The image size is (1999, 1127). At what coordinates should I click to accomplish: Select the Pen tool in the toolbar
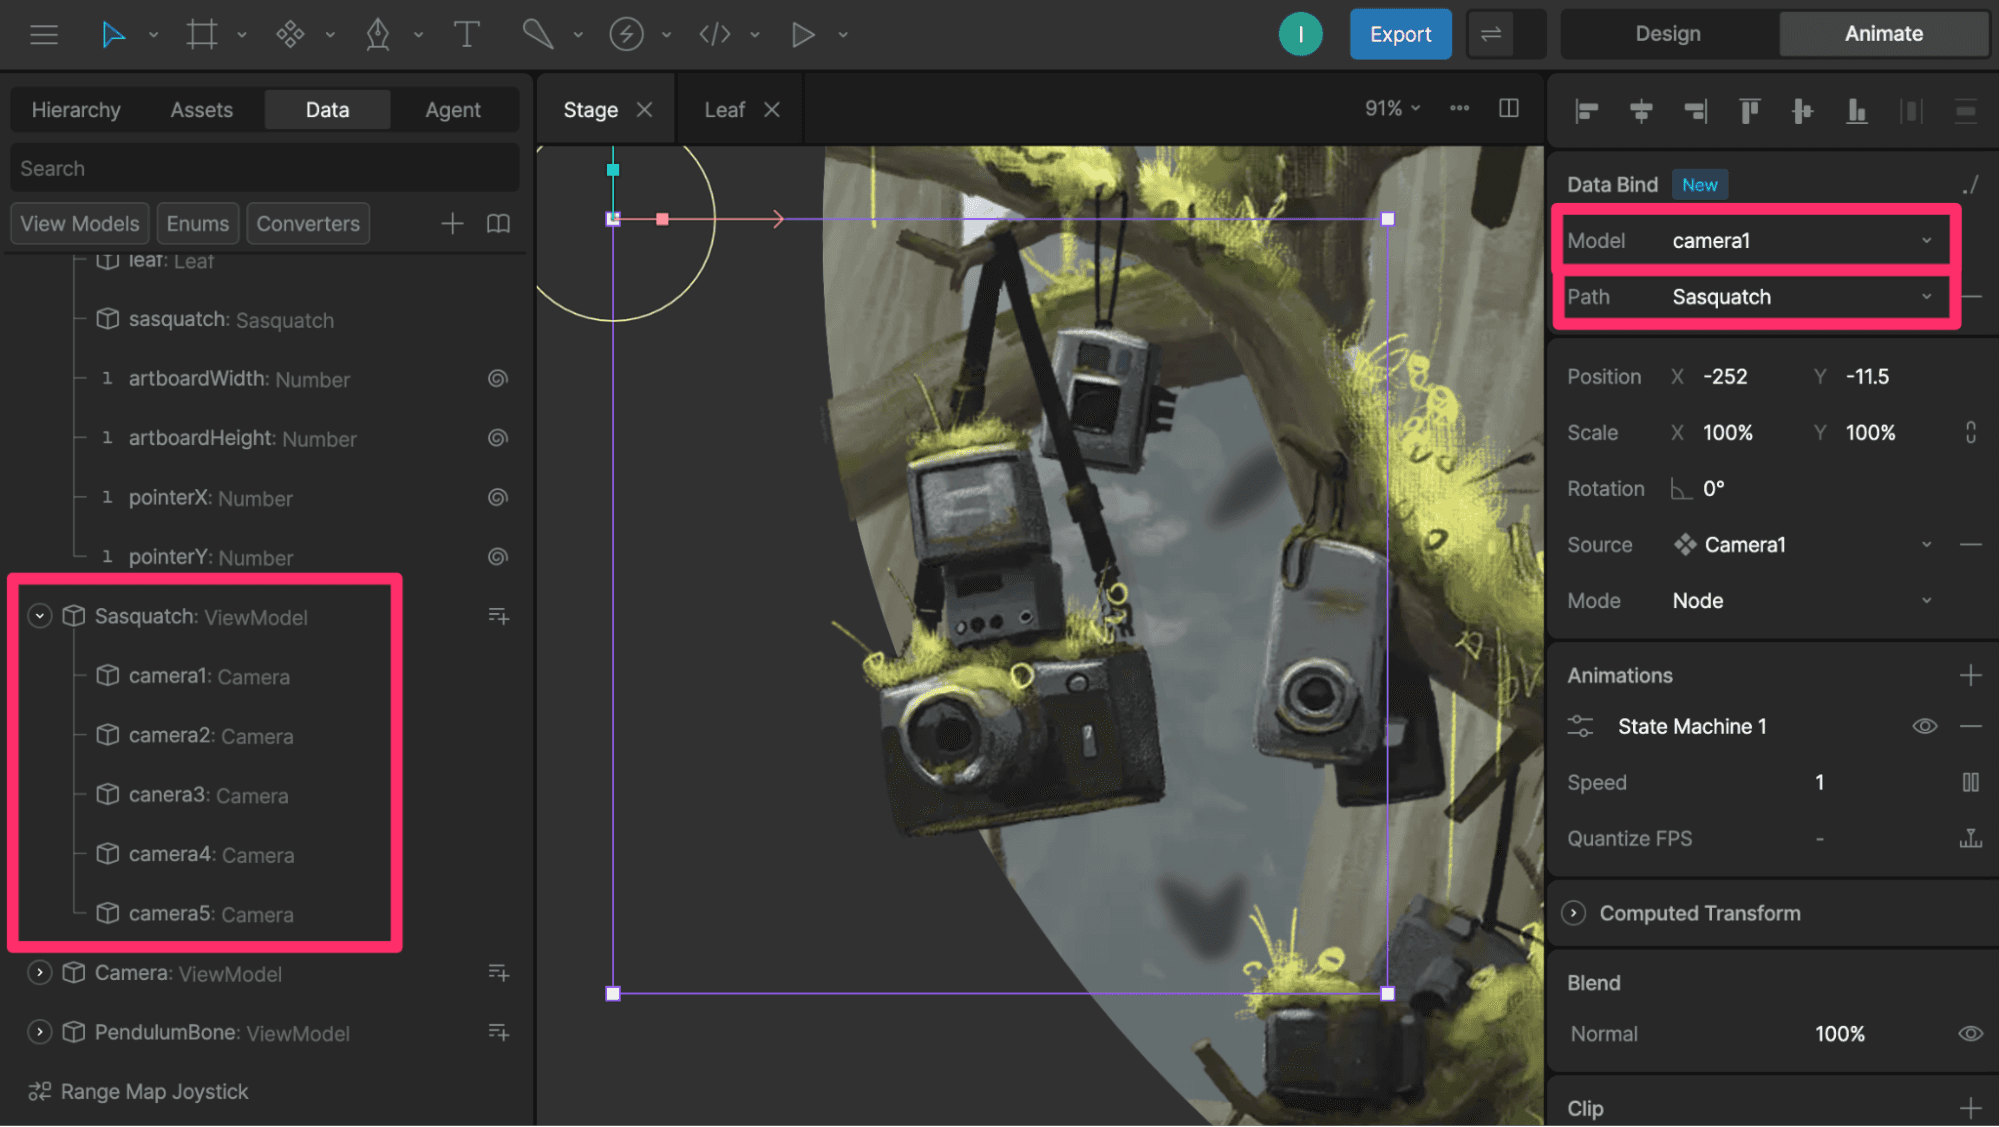pyautogui.click(x=377, y=35)
